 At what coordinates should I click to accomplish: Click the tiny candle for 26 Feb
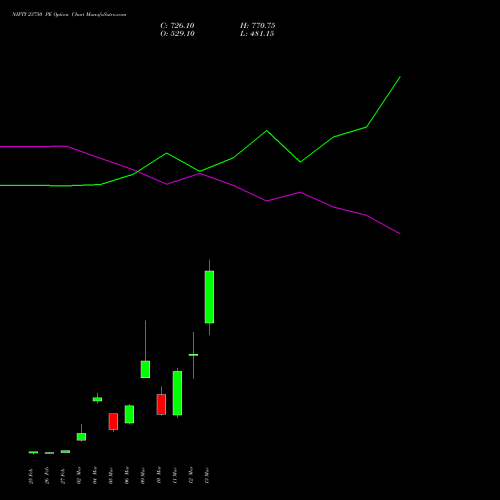(49, 453)
